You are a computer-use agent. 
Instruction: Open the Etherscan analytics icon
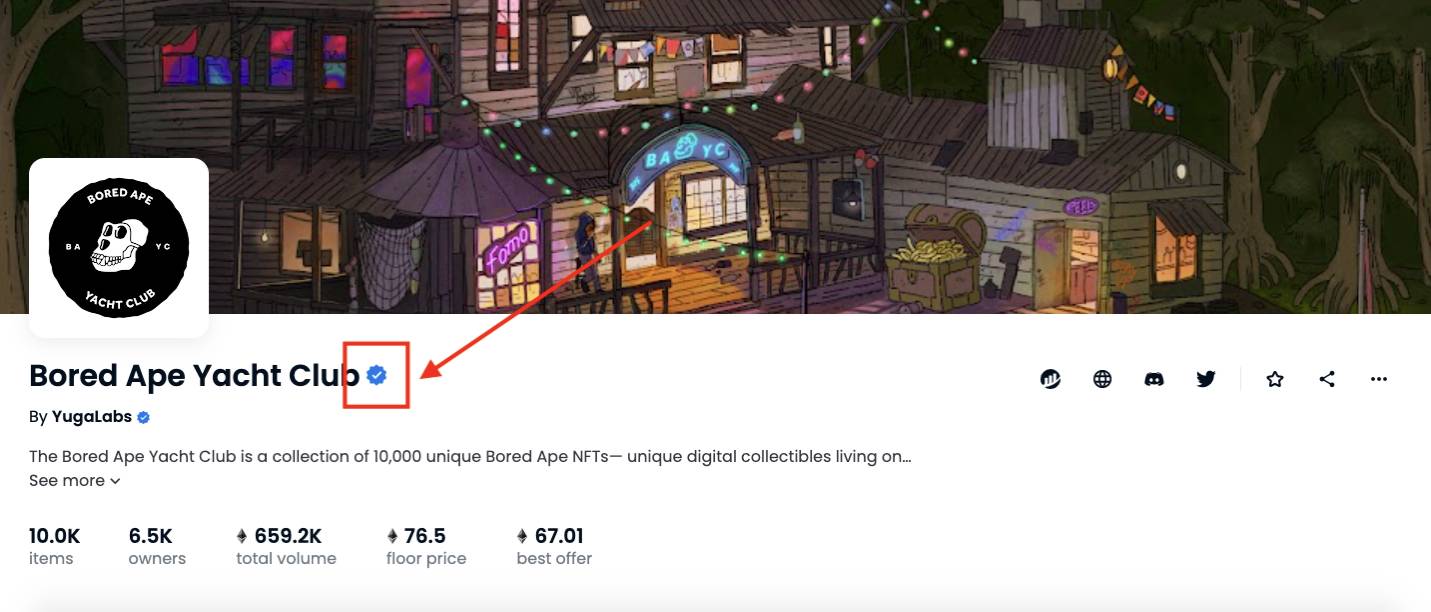(x=1050, y=379)
